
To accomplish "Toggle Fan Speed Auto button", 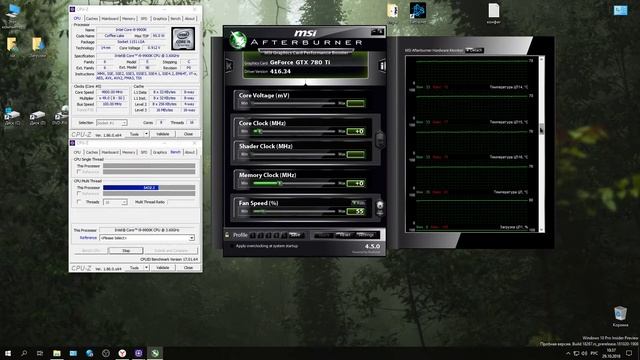I will pyautogui.click(x=358, y=203).
